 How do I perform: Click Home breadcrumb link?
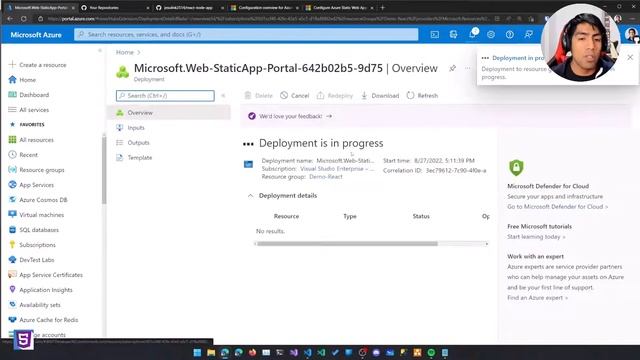pyautogui.click(x=124, y=52)
